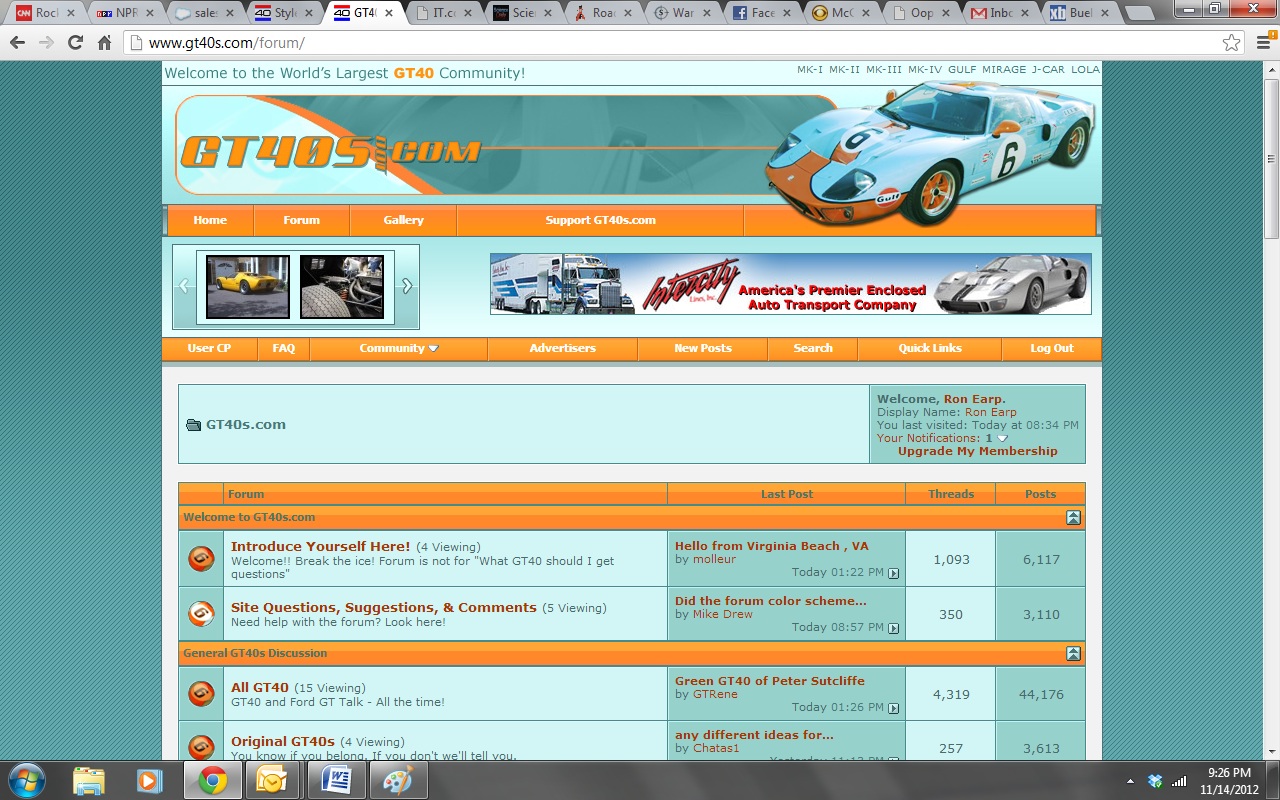
Task: Switch to the Gmail Inbox browser tab
Action: pyautogui.click(x=1003, y=13)
